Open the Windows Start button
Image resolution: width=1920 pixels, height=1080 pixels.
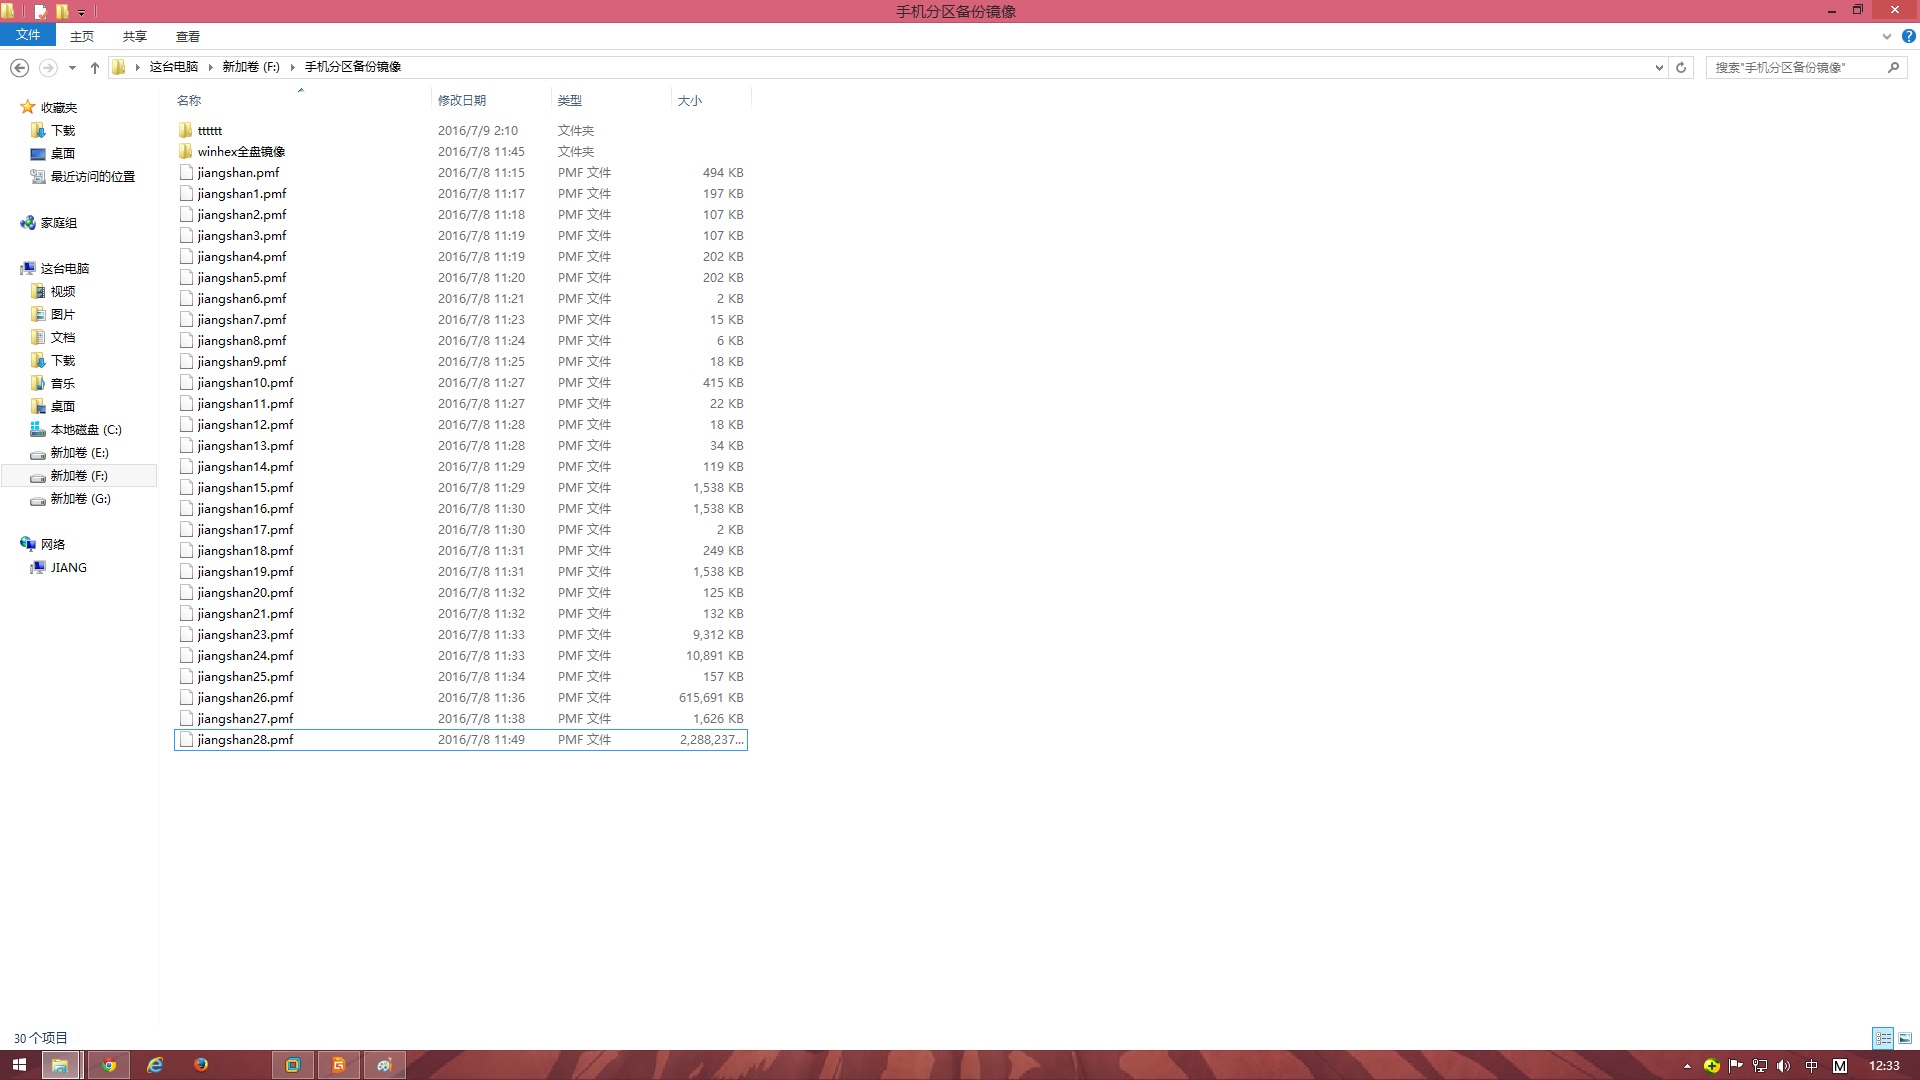[19, 1065]
